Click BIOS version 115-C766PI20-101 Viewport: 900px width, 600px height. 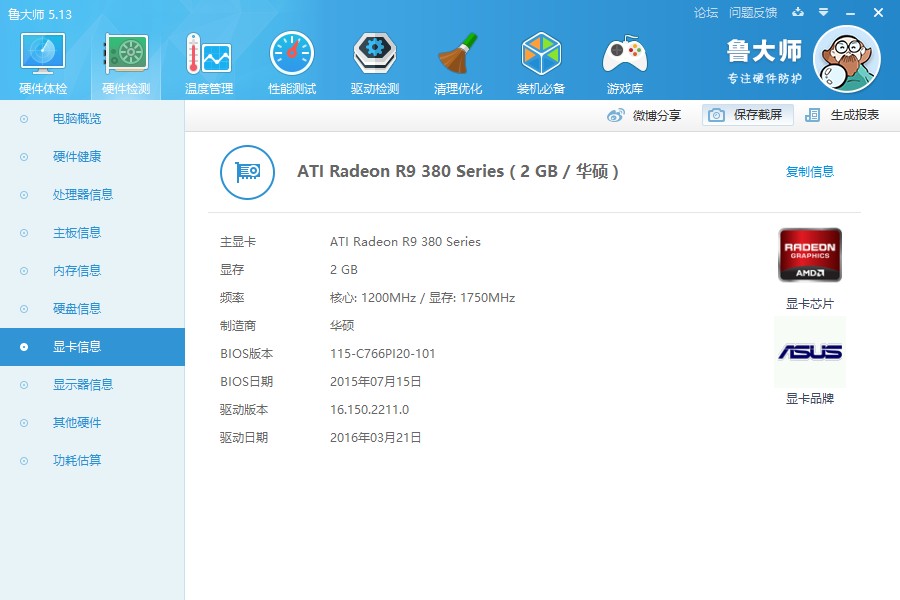(383, 354)
